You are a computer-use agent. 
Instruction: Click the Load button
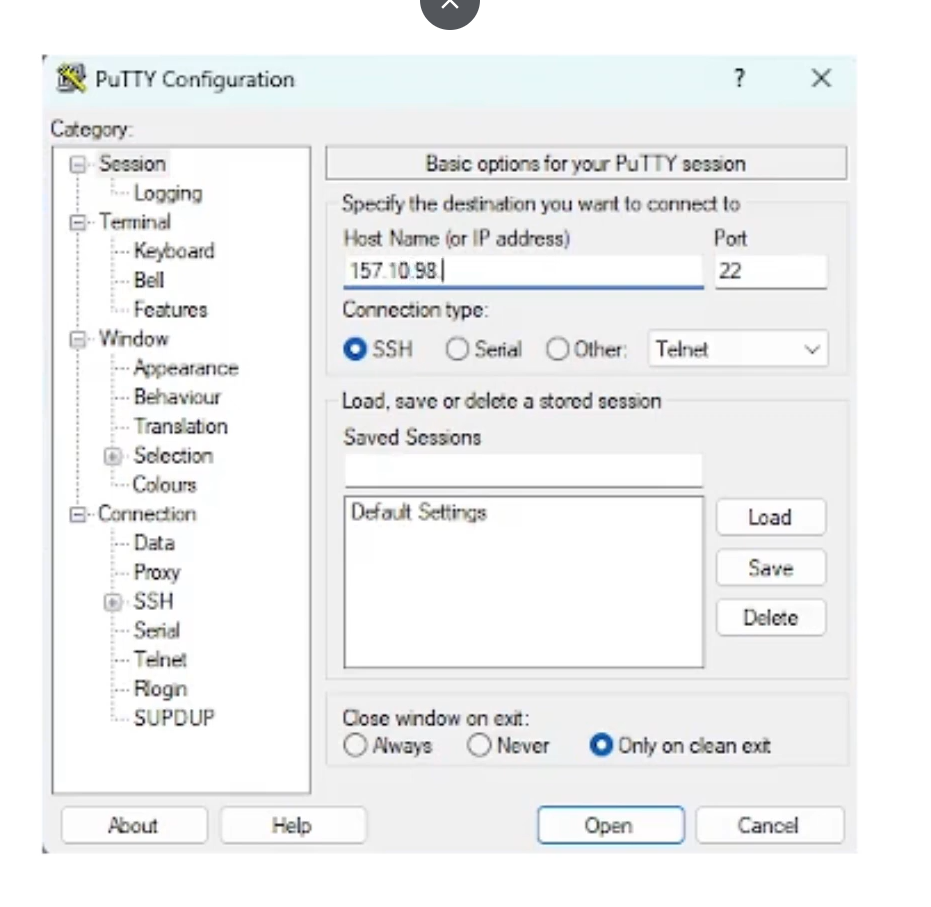pos(770,517)
